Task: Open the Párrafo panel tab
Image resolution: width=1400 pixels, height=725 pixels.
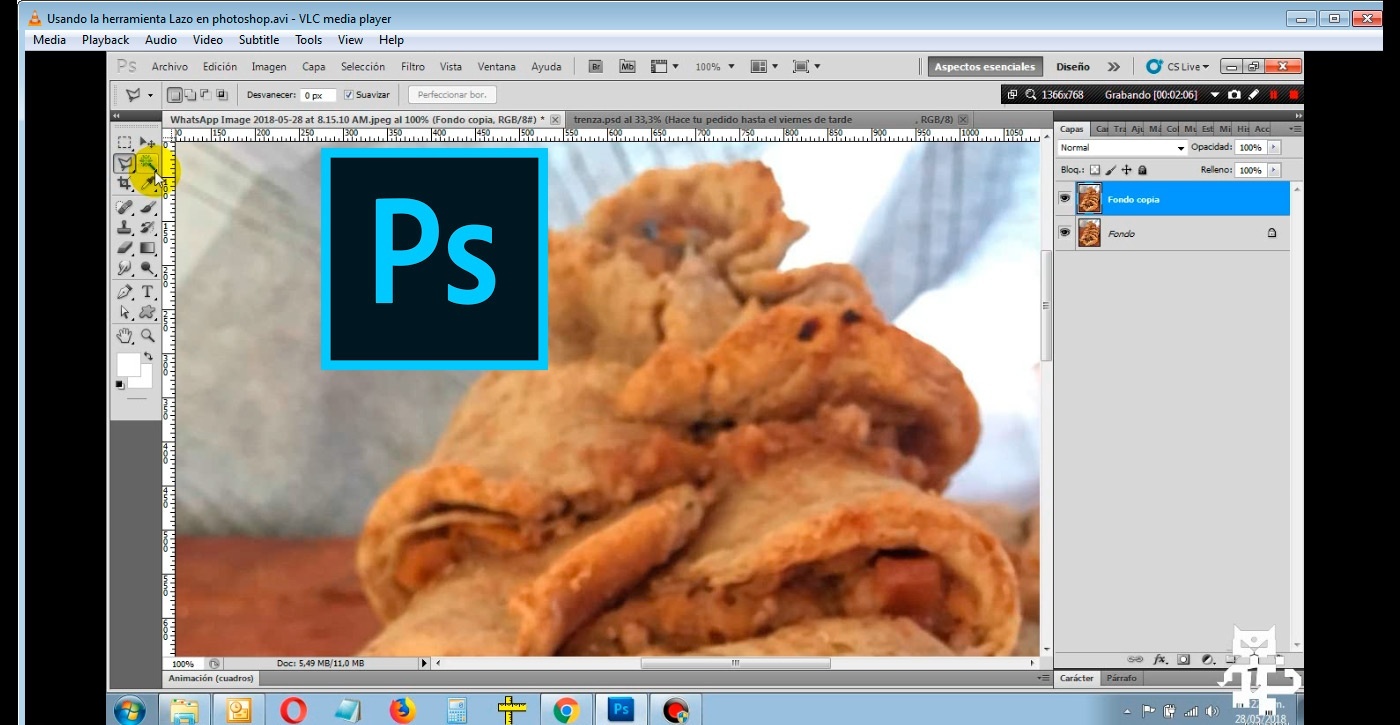Action: click(1121, 678)
